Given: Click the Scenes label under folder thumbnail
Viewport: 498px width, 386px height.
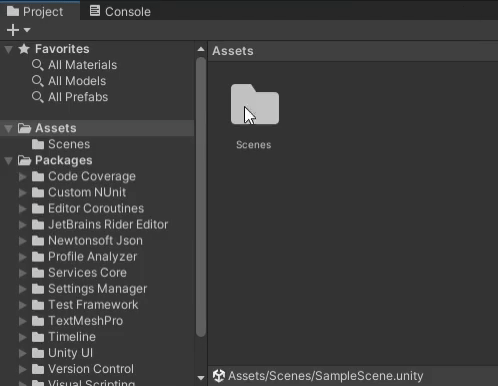Looking at the screenshot, I should pos(254,145).
